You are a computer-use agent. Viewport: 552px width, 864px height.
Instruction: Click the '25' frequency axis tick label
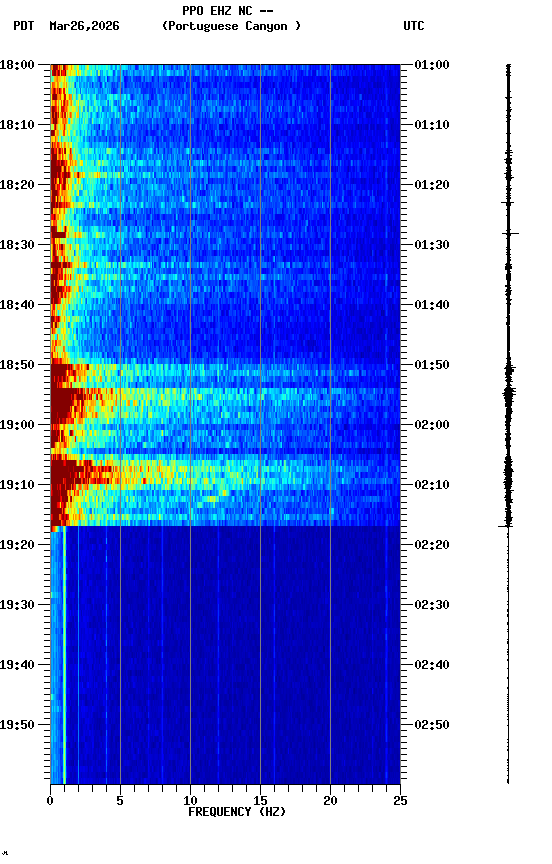point(400,801)
